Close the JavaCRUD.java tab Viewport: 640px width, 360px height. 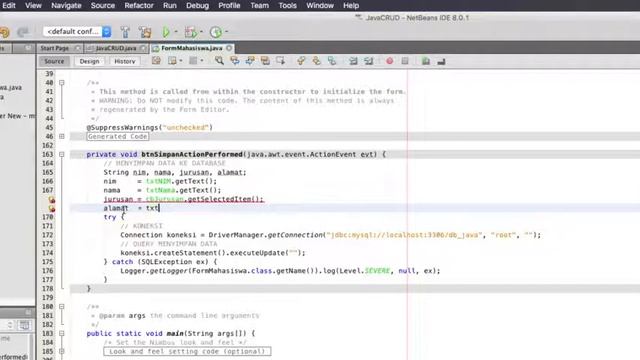(143, 48)
